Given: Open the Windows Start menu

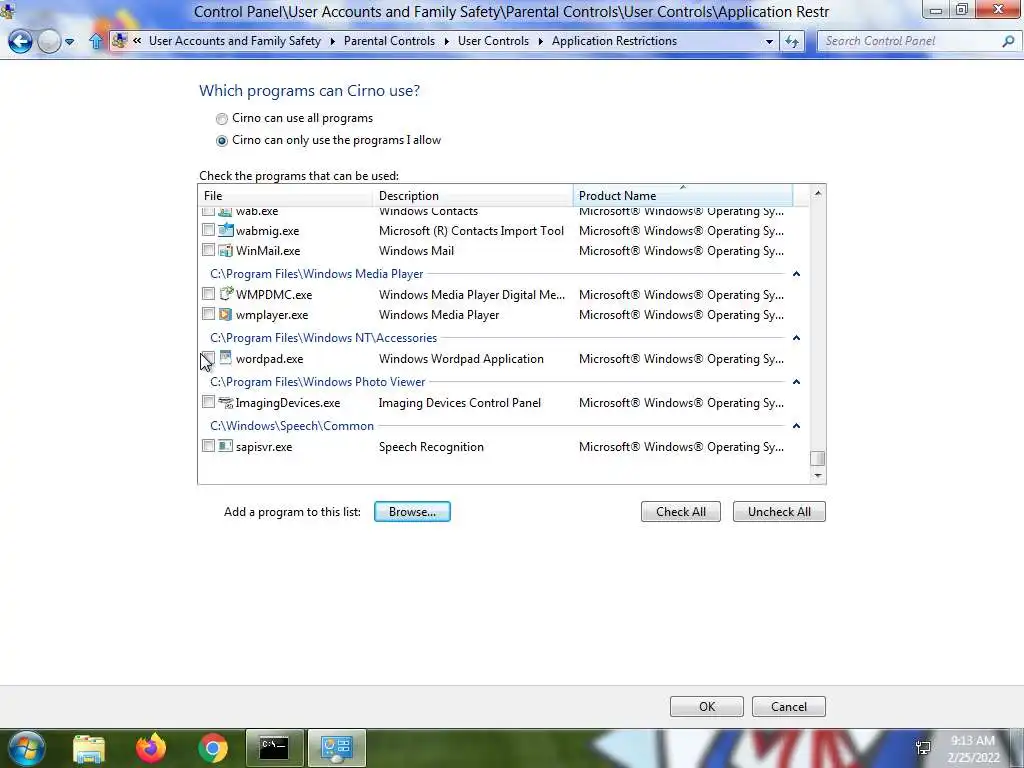Looking at the screenshot, I should click(x=26, y=748).
